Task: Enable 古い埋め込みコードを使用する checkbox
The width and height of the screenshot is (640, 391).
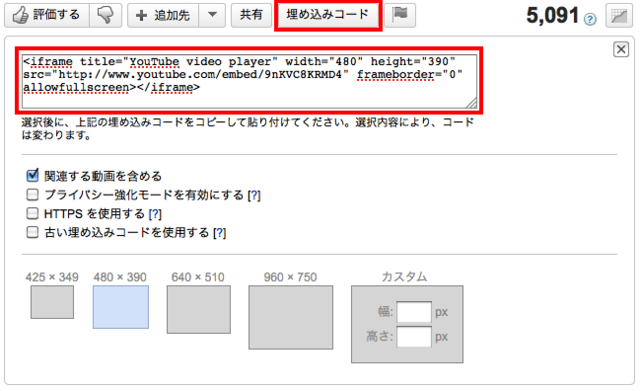Action: [x=33, y=232]
